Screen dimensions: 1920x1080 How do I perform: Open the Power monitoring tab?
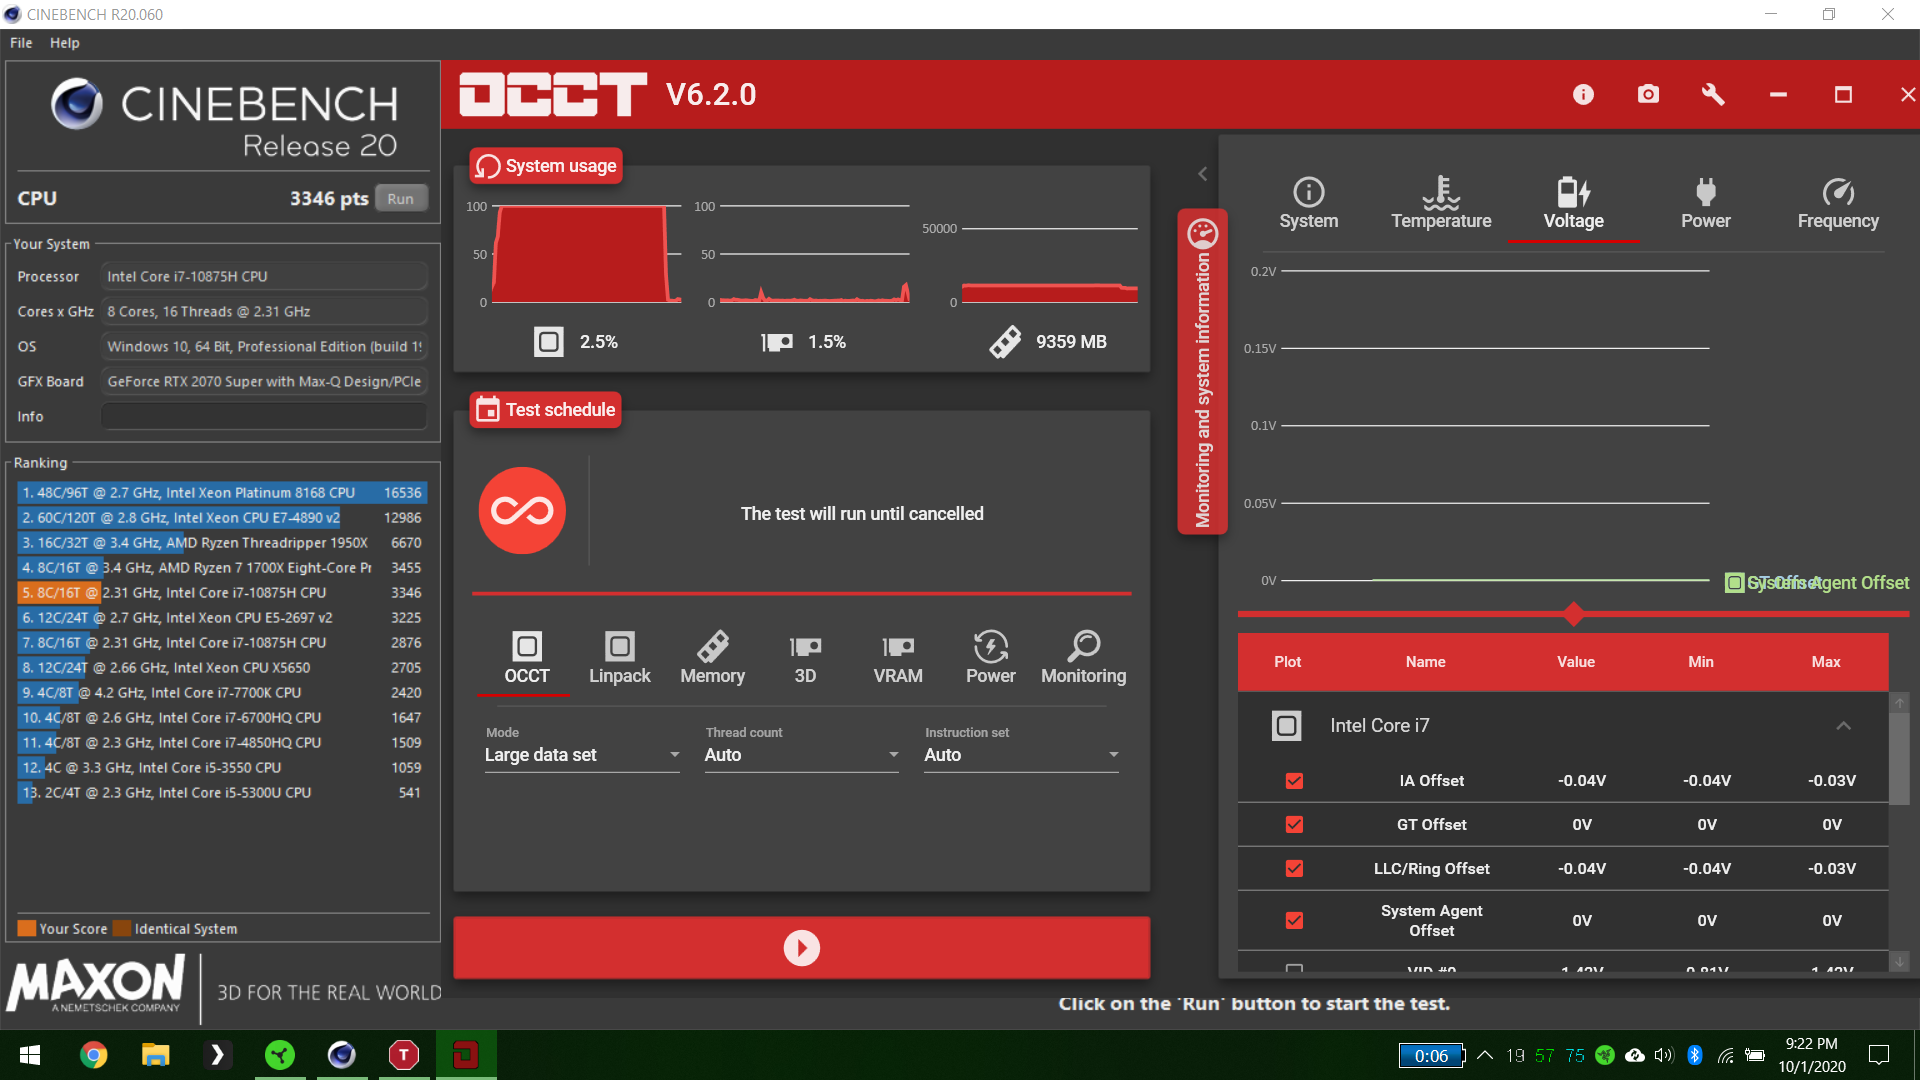tap(1706, 204)
